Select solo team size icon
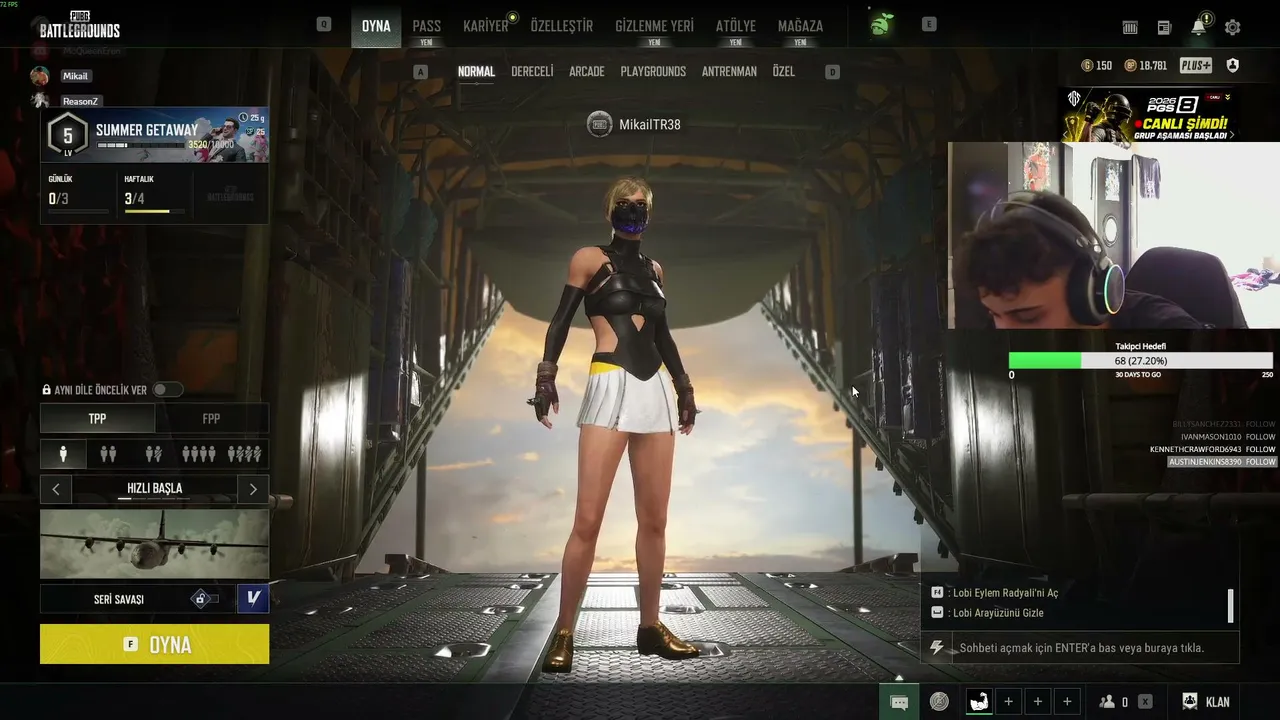Viewport: 1280px width, 720px height. tap(63, 454)
